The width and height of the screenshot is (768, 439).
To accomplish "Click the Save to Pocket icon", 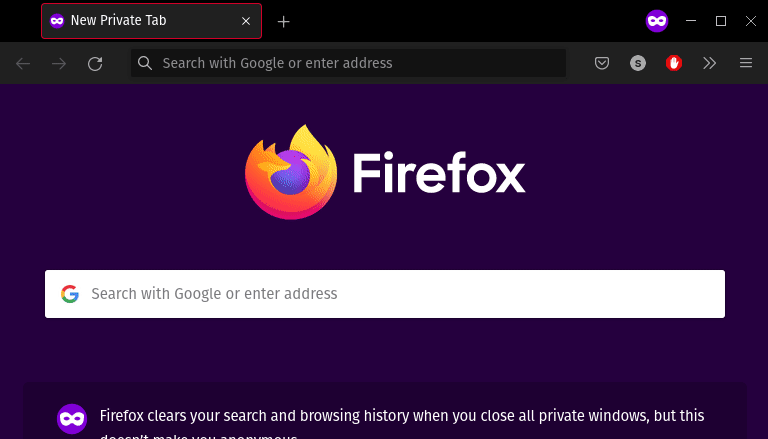I will point(602,63).
